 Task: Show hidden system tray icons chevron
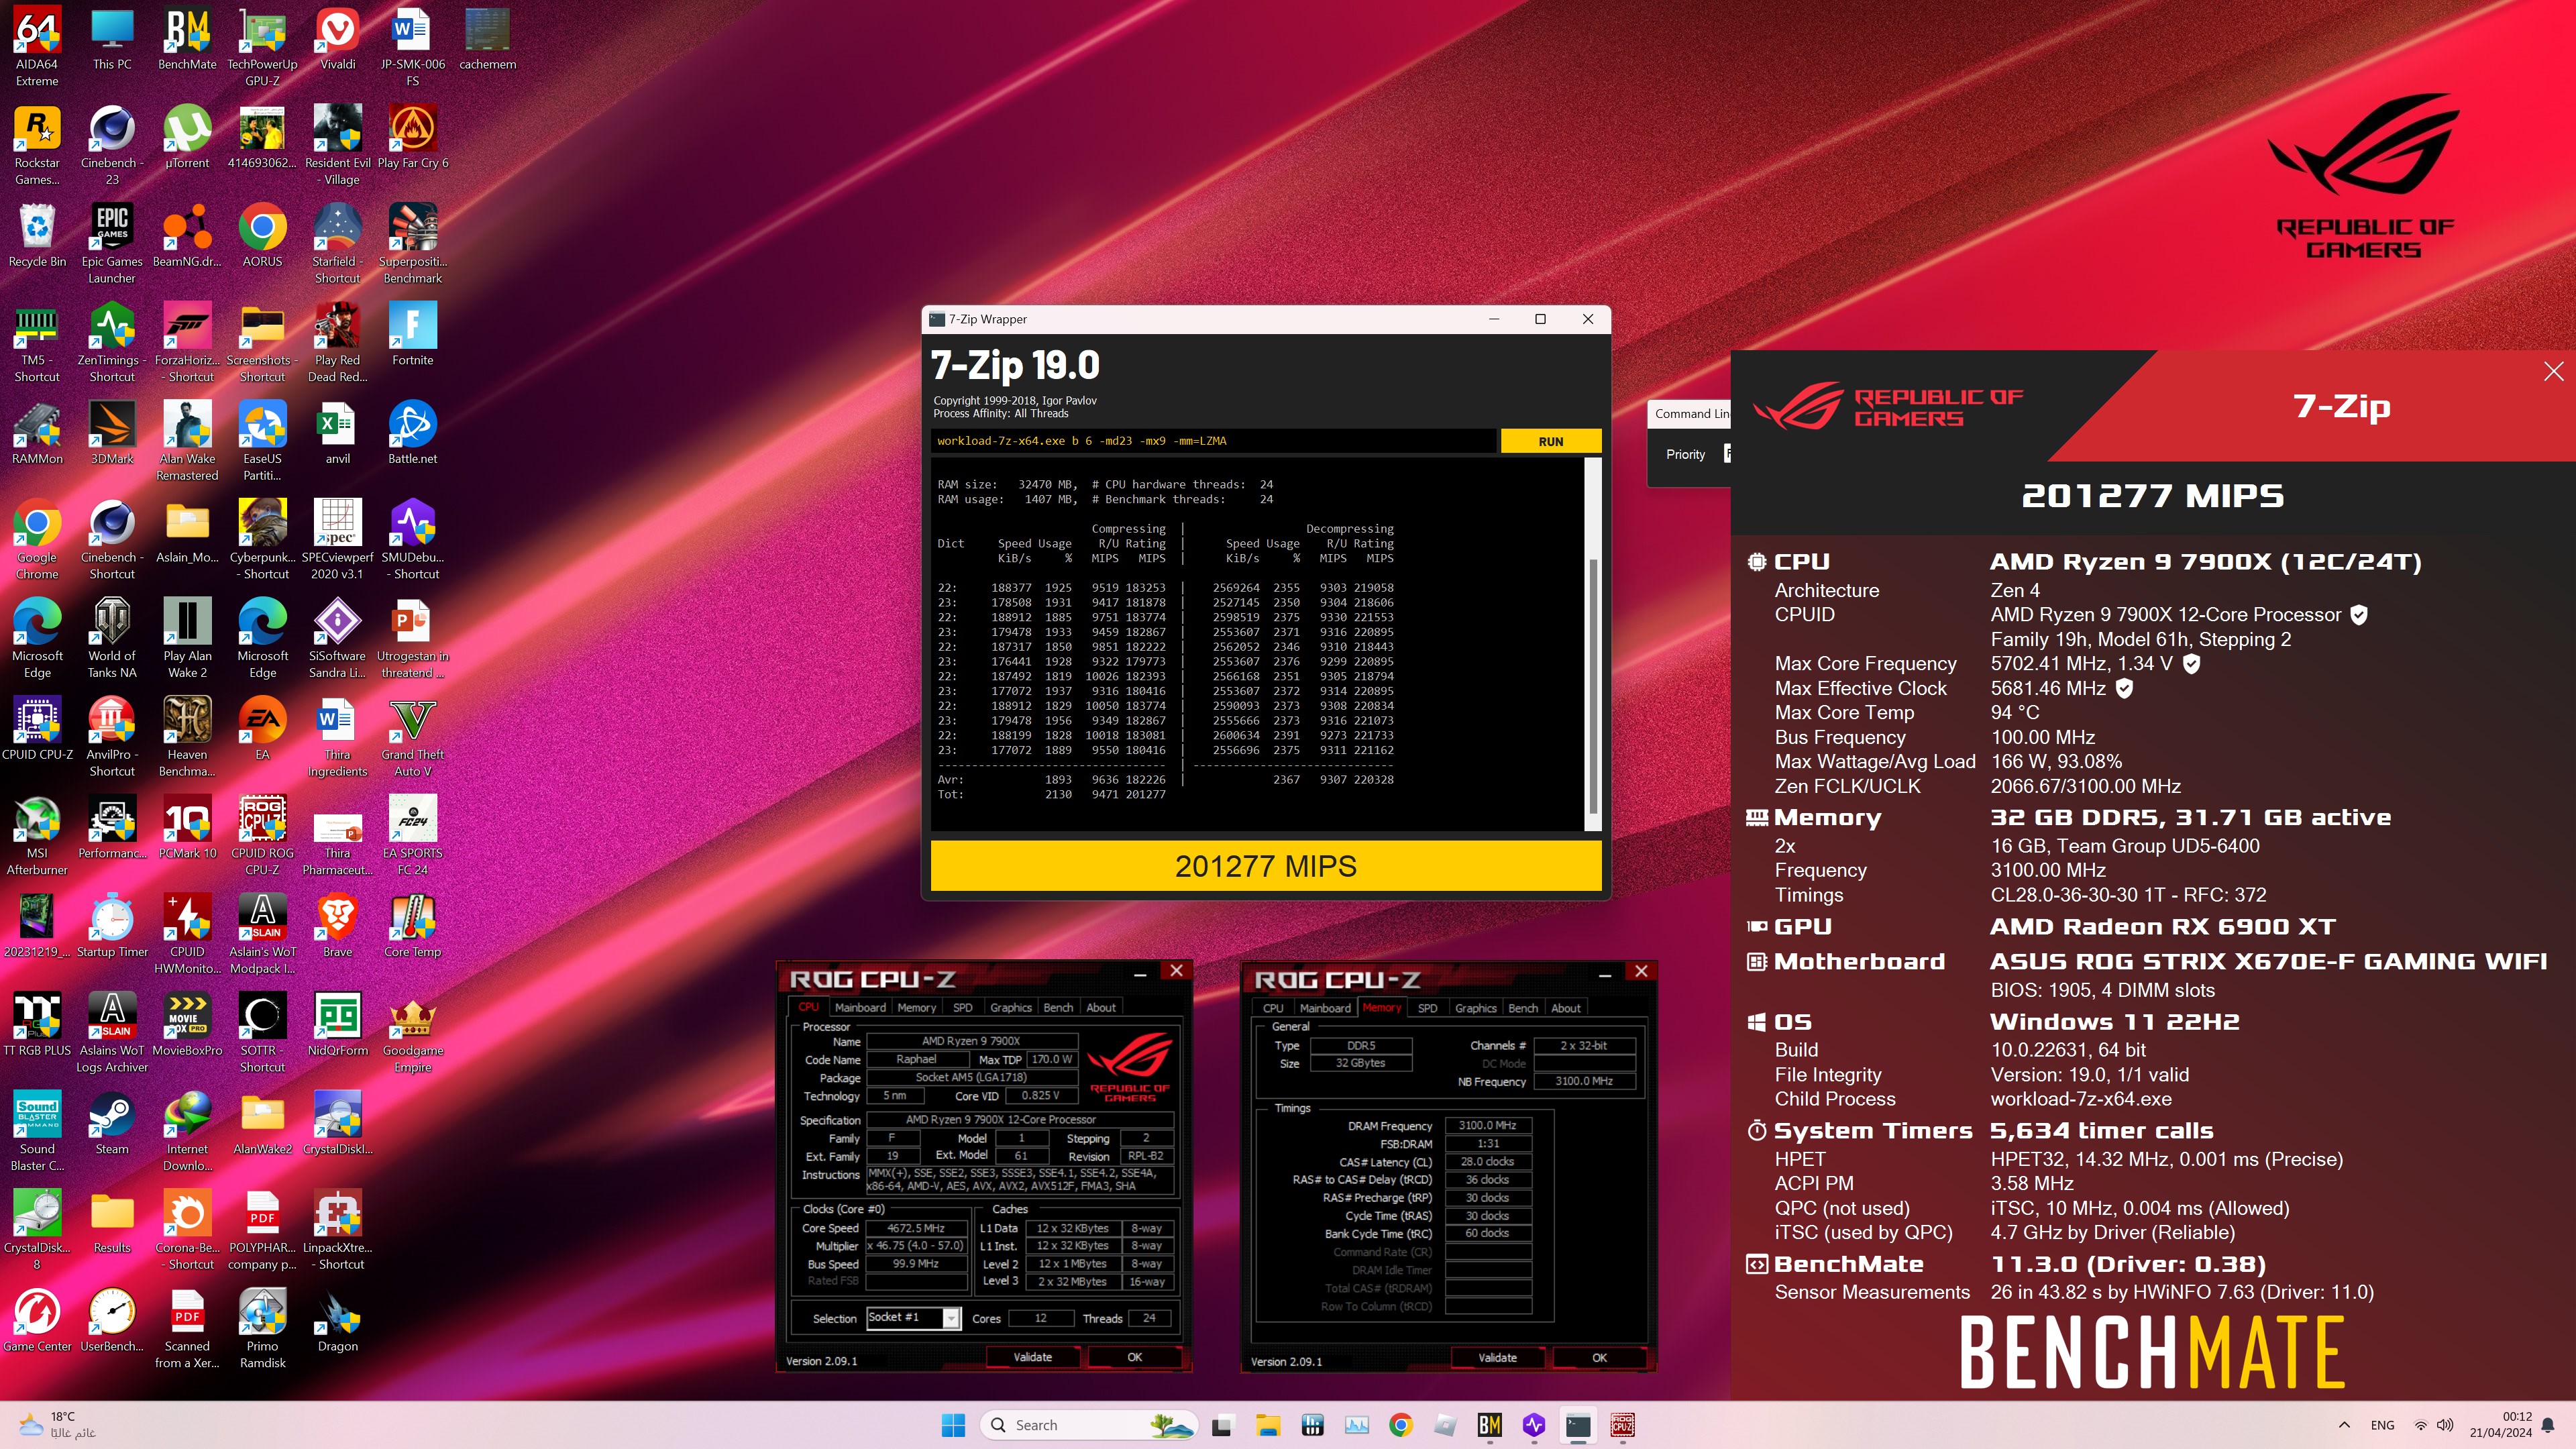(x=2344, y=1425)
